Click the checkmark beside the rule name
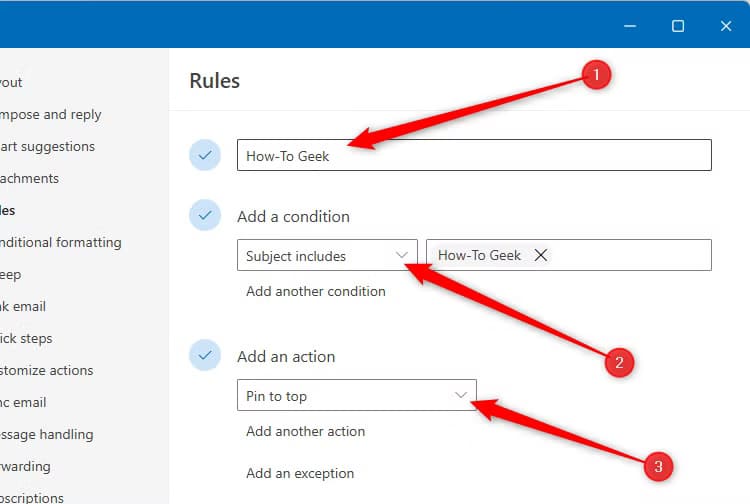750x504 pixels. click(x=205, y=155)
